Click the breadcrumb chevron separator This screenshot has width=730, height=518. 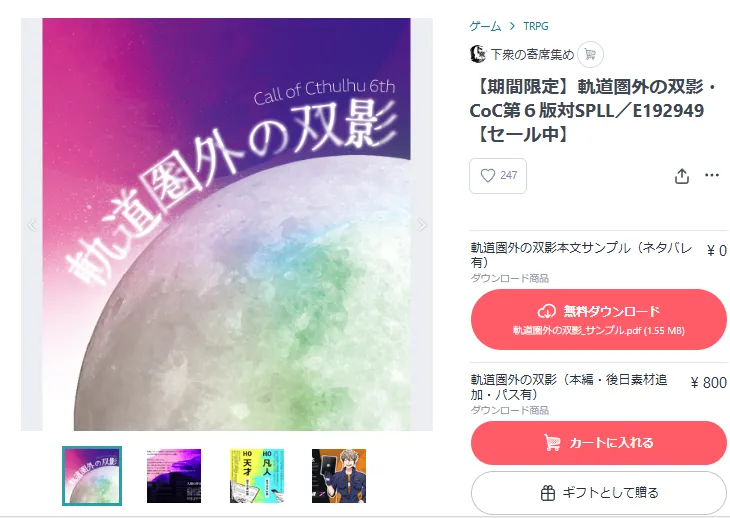tap(512, 26)
